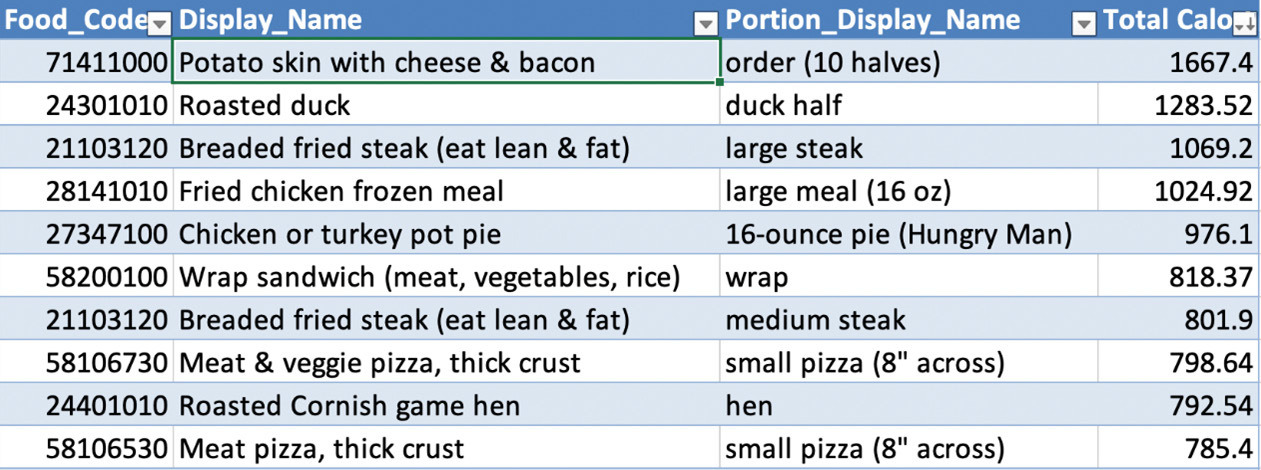Select the 1283.52 calories cell
This screenshot has height=470, width=1261.
[1179, 105]
